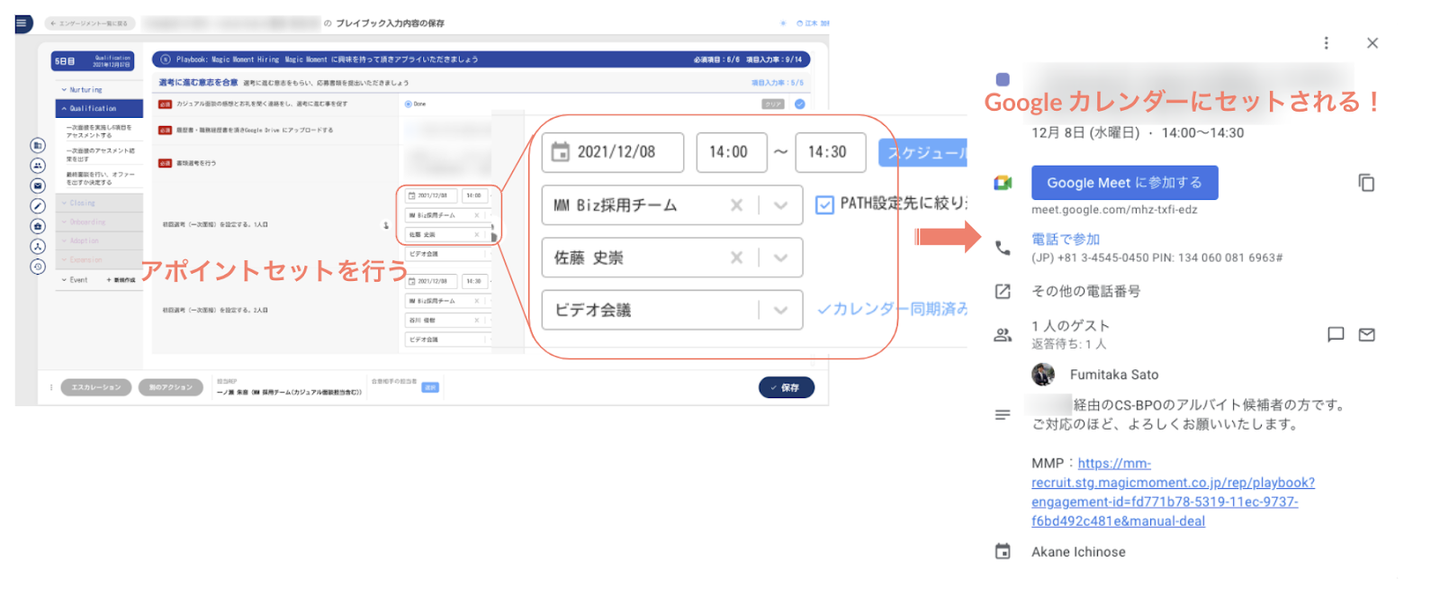Click the clock history icon in sidebar
The width and height of the screenshot is (1440, 607).
point(38,266)
